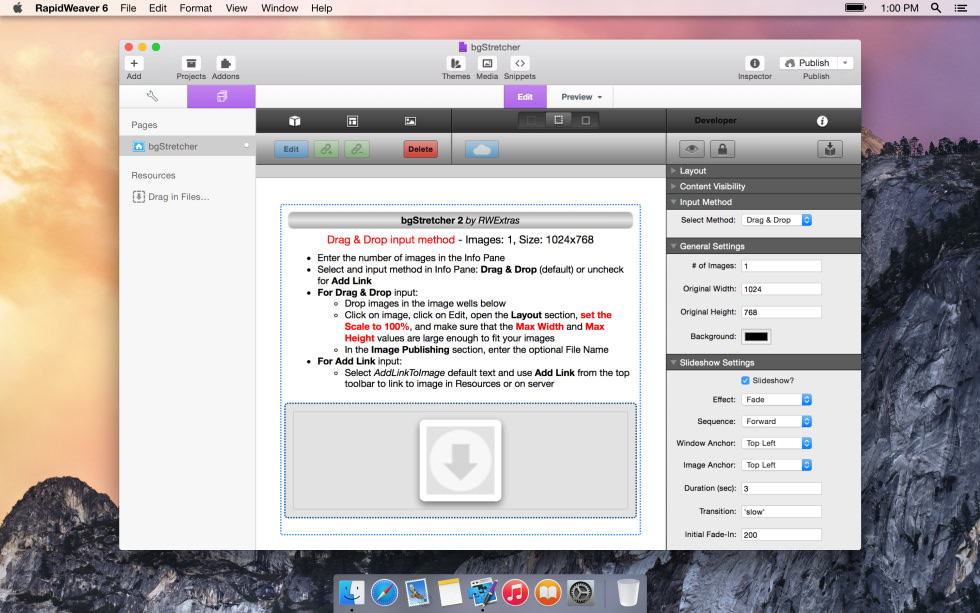Viewport: 980px width, 613px height.
Task: Click the Original Width field
Action: pyautogui.click(x=781, y=289)
